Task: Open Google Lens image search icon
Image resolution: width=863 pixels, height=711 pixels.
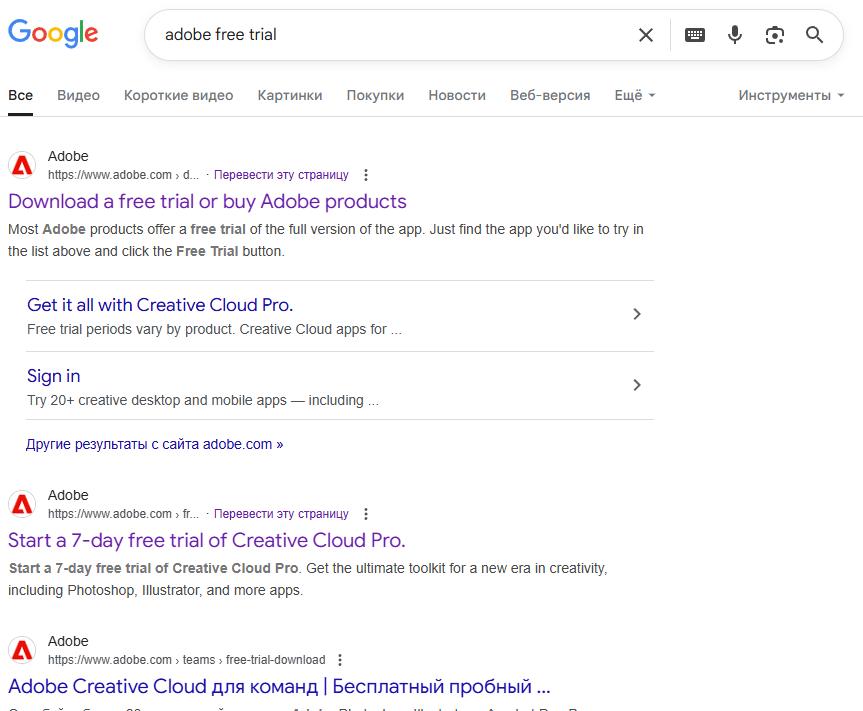Action: 775,35
